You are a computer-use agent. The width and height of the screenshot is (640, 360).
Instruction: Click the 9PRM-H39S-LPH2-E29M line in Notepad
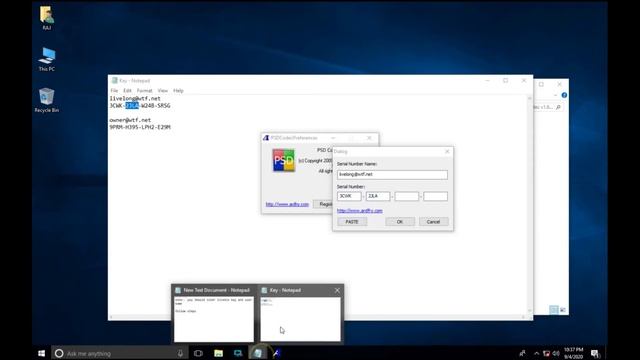pyautogui.click(x=140, y=127)
